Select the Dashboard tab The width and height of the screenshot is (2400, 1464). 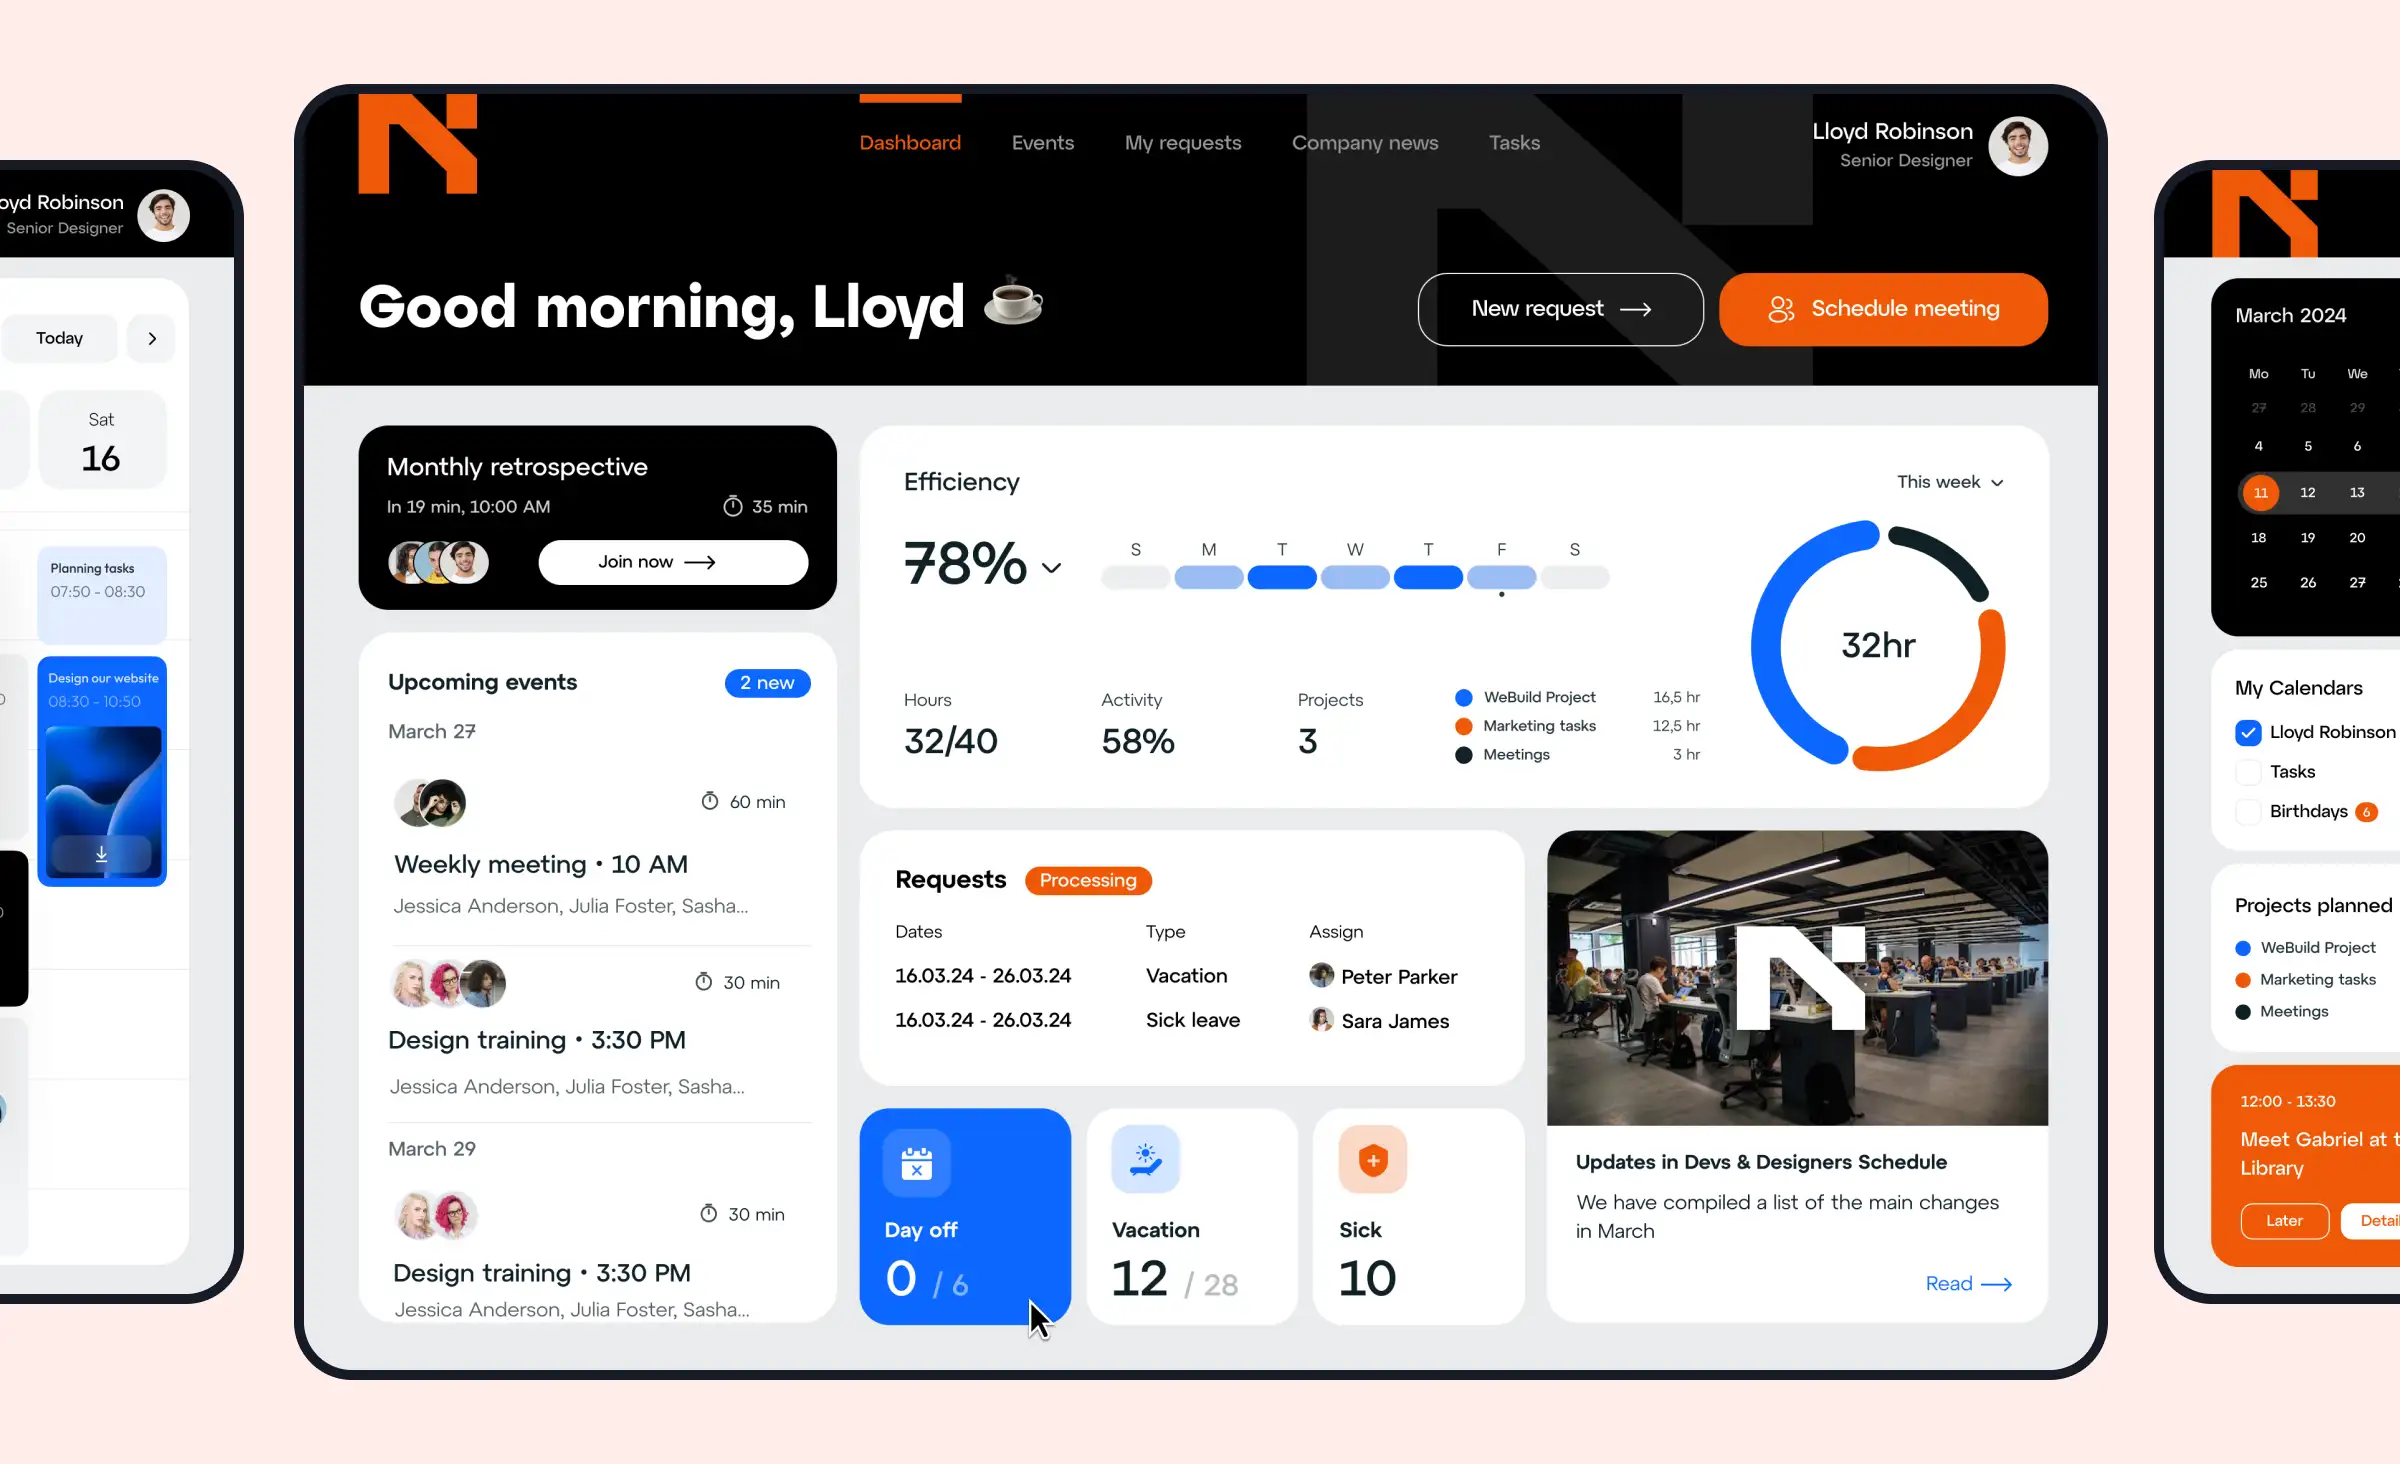(x=910, y=142)
